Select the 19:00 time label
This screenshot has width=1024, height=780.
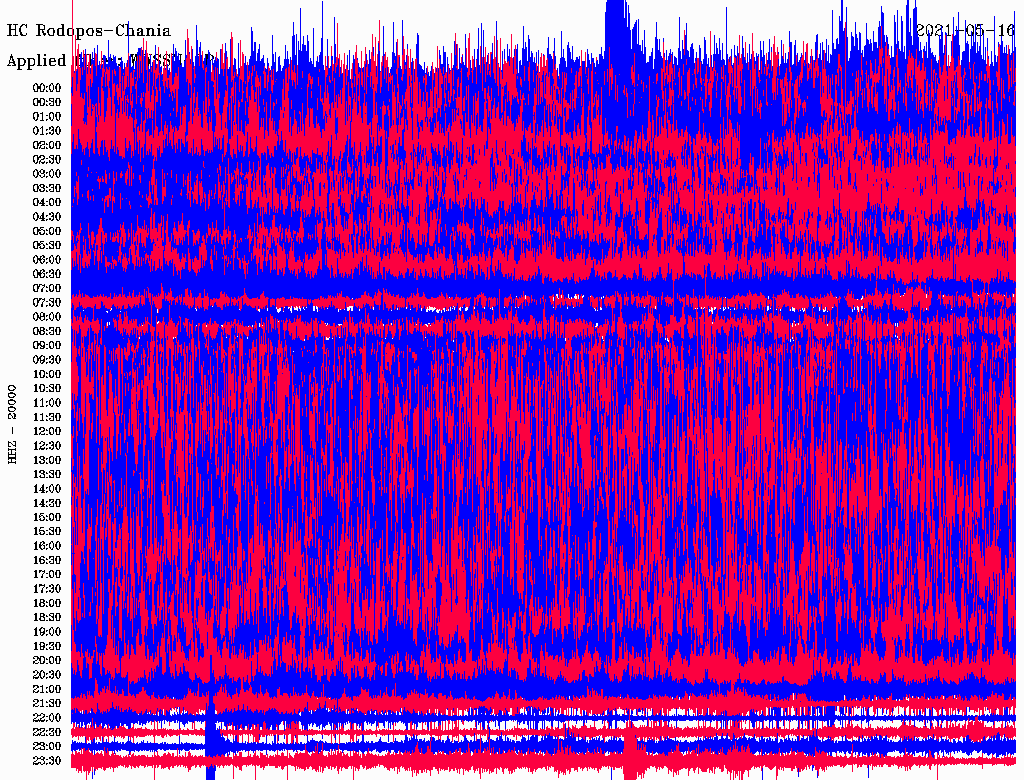tap(47, 632)
